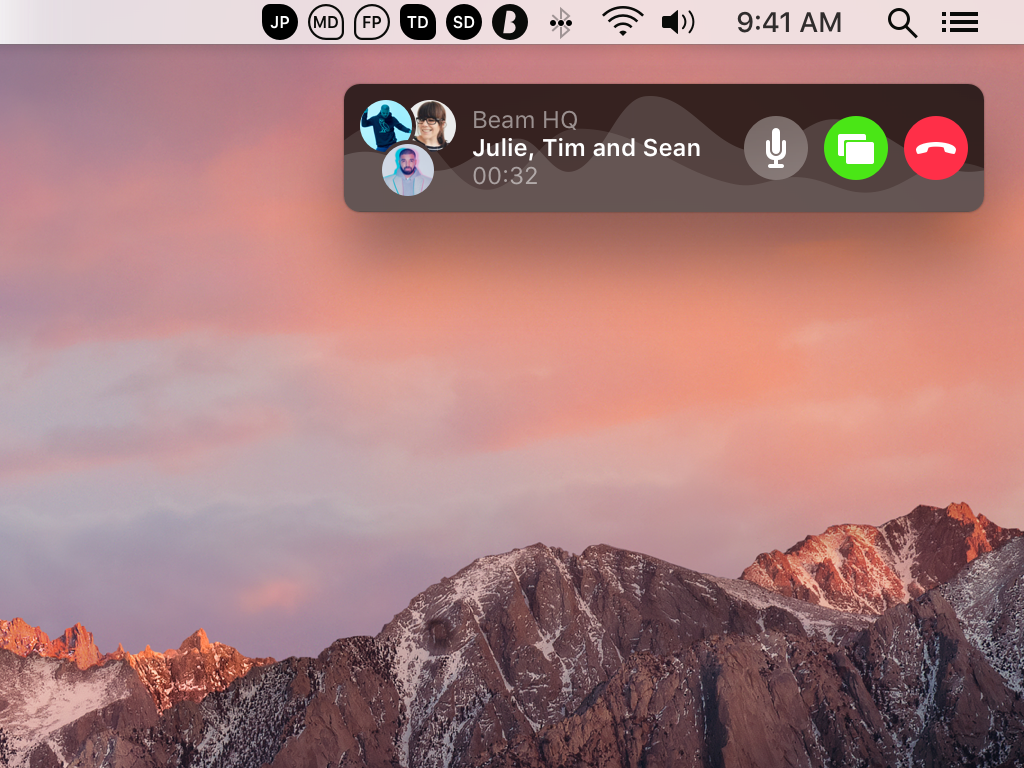Open the volume control menu
This screenshot has width=1024, height=768.
coord(678,22)
